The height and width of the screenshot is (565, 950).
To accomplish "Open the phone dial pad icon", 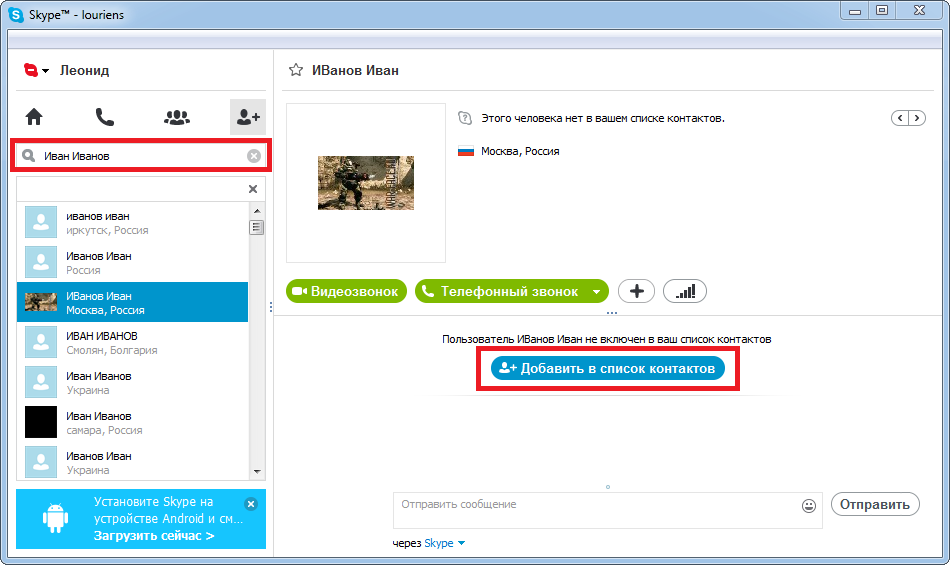I will (x=105, y=117).
